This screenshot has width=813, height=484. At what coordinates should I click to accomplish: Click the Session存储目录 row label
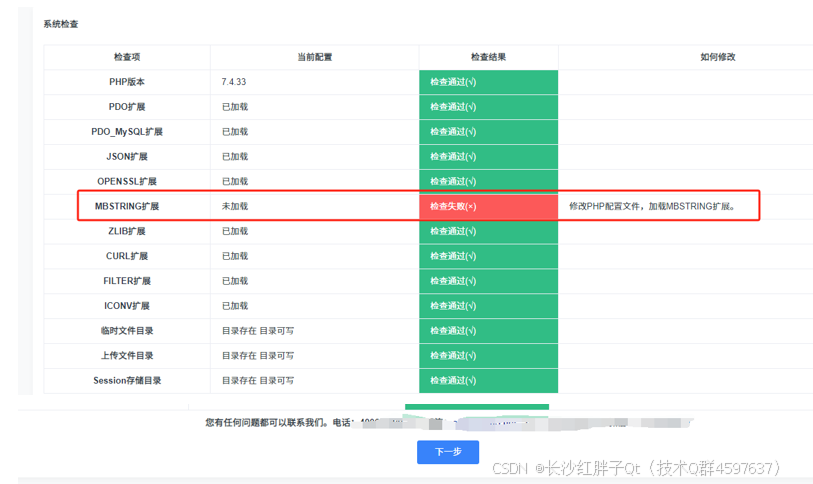[x=127, y=380]
